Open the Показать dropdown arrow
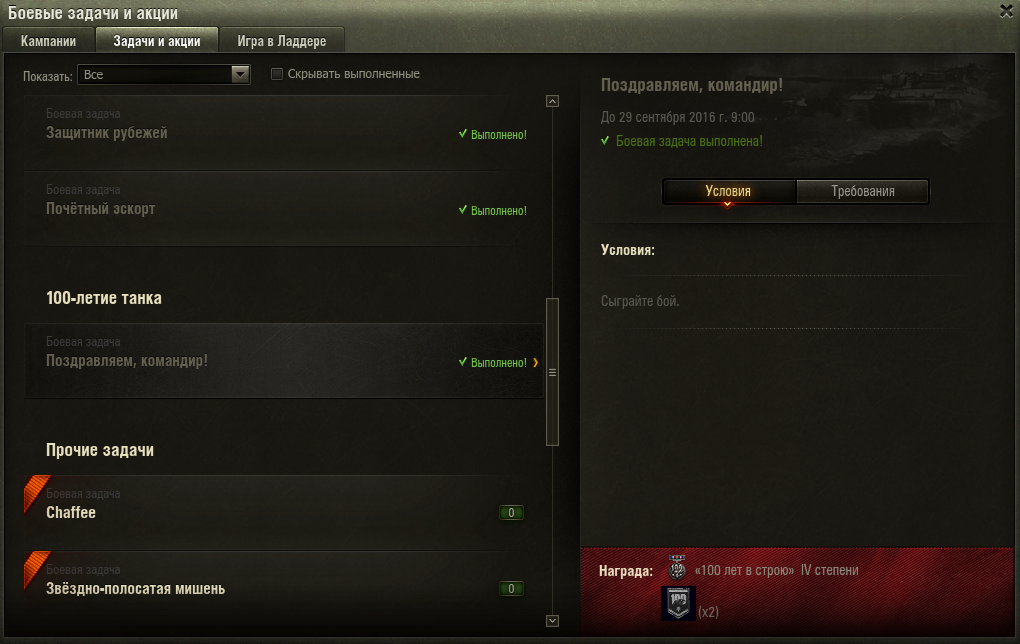Screen dimensions: 1020x644 (x=240, y=75)
